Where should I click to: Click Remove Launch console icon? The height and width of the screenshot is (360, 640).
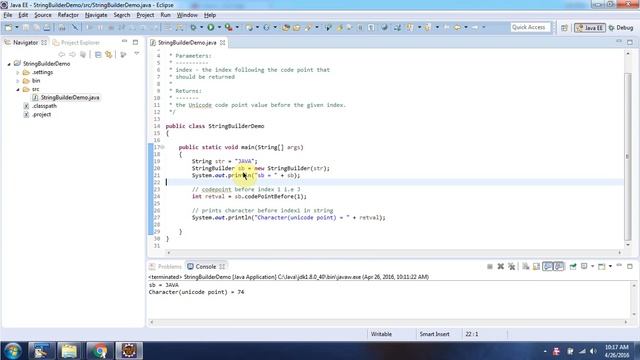coord(500,267)
